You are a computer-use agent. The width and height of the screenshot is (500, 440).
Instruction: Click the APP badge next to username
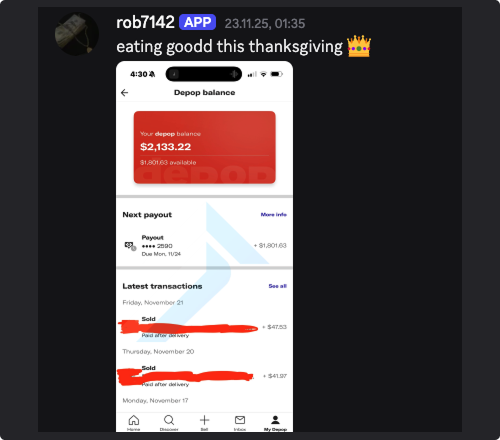[x=197, y=22]
